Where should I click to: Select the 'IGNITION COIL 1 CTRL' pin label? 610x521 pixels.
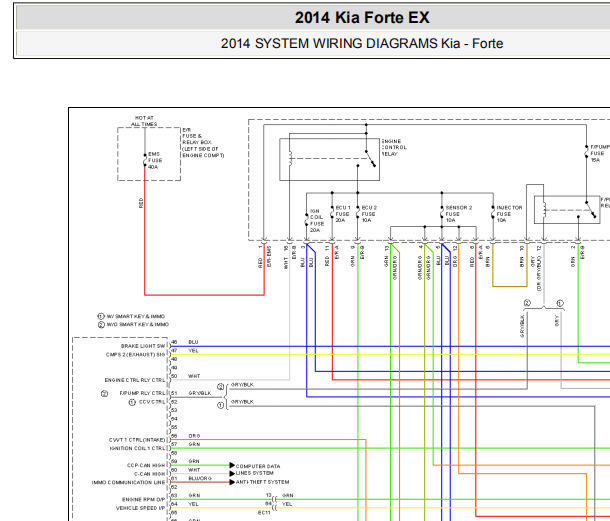pos(137,449)
